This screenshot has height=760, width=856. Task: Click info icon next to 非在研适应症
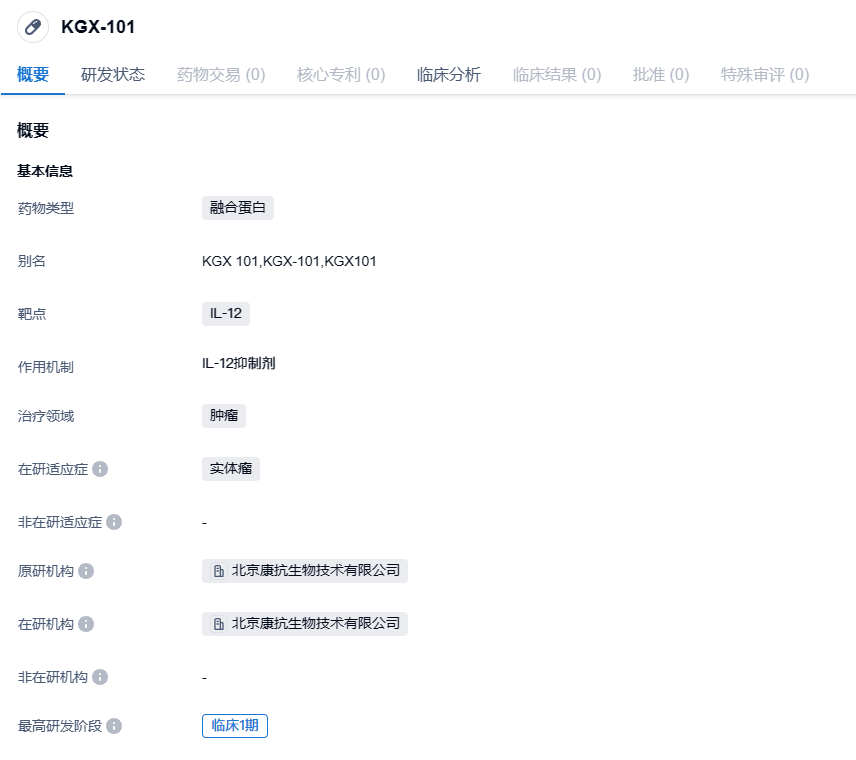pos(114,522)
